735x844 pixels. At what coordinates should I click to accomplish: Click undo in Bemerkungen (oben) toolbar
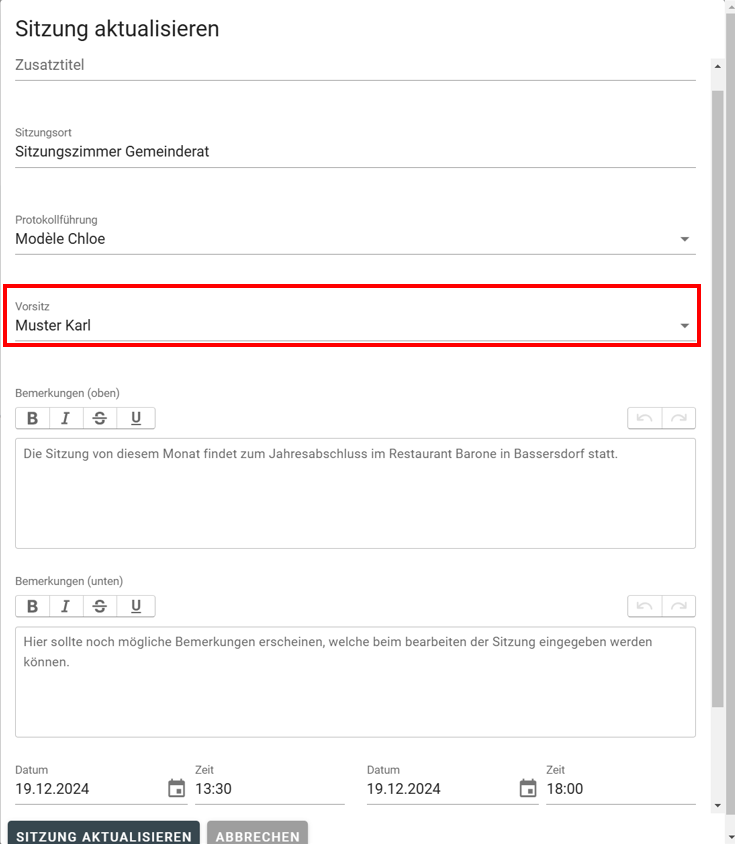pos(644,418)
